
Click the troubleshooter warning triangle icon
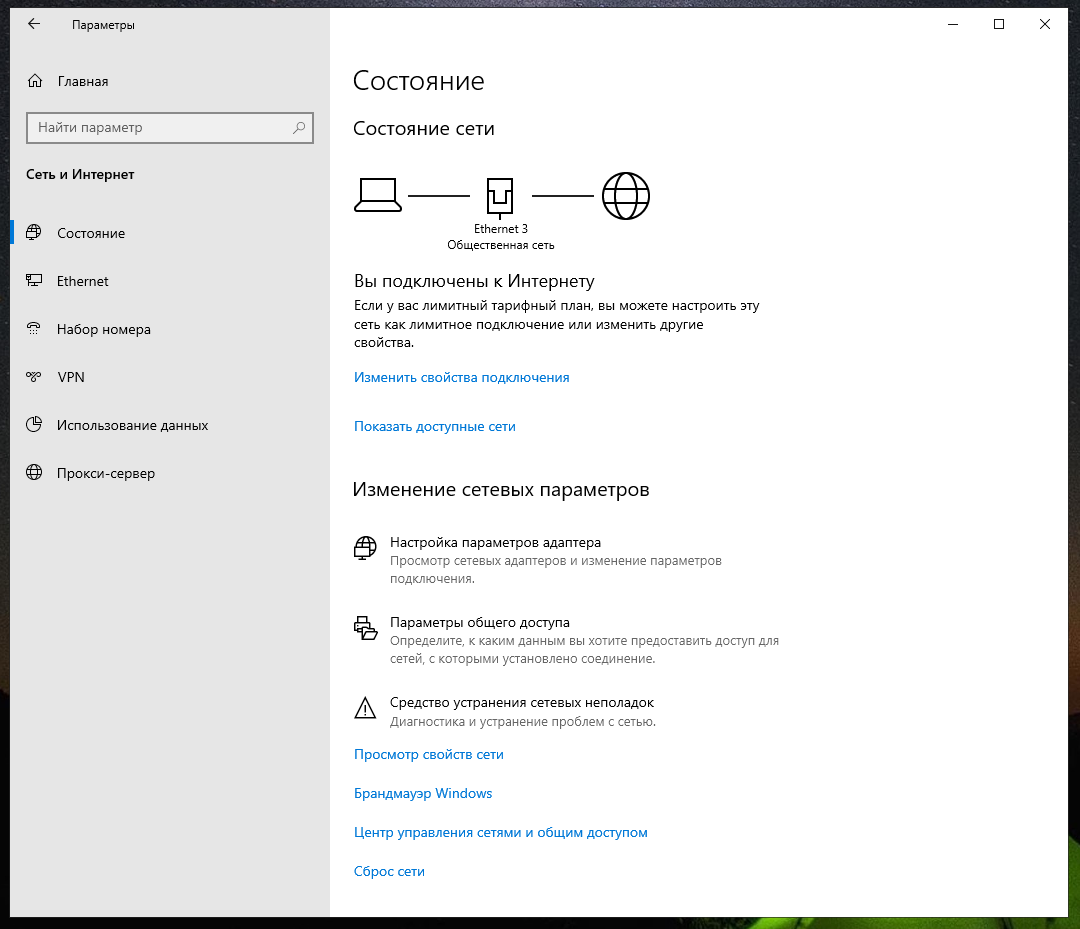[x=365, y=708]
